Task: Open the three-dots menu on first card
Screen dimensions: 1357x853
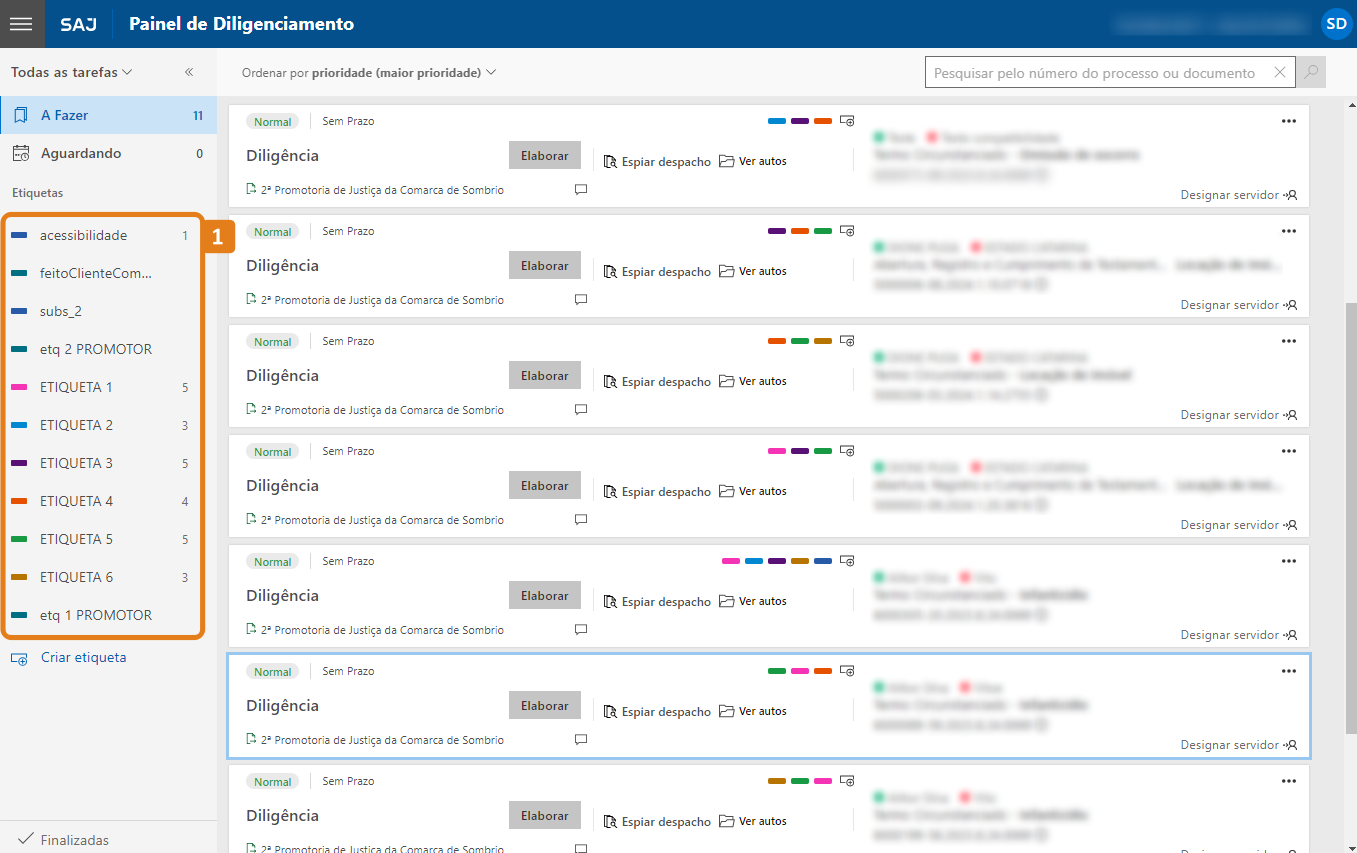Action: pyautogui.click(x=1288, y=121)
